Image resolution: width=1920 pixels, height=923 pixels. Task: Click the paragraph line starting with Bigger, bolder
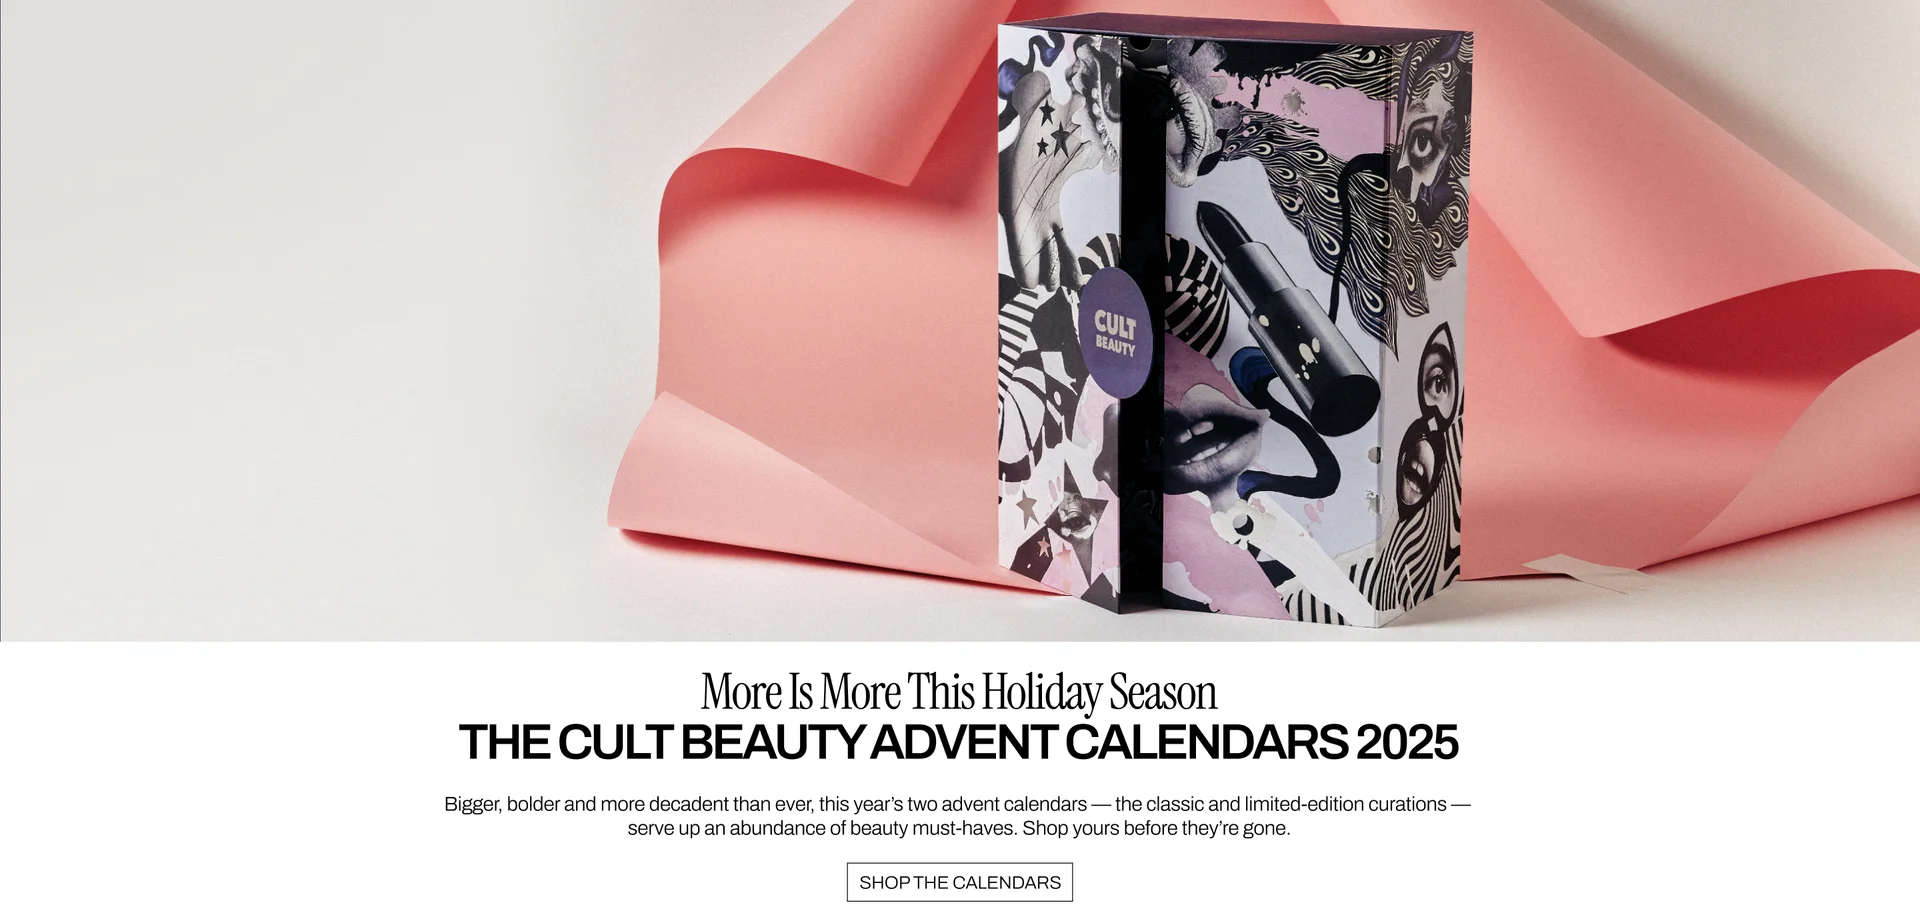(957, 804)
